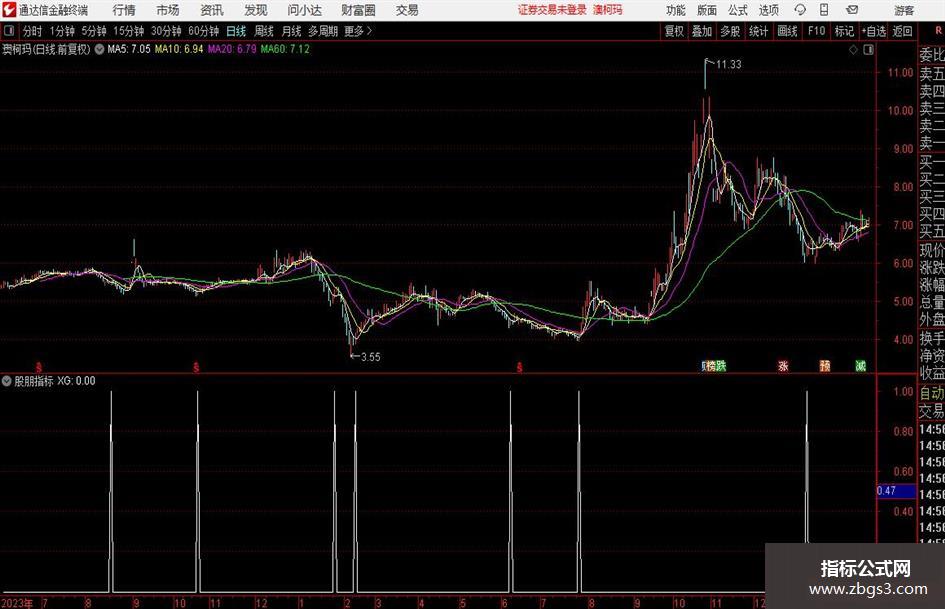Open the mail envelope icon
Viewport: 945px width, 609px height.
[x=852, y=10]
